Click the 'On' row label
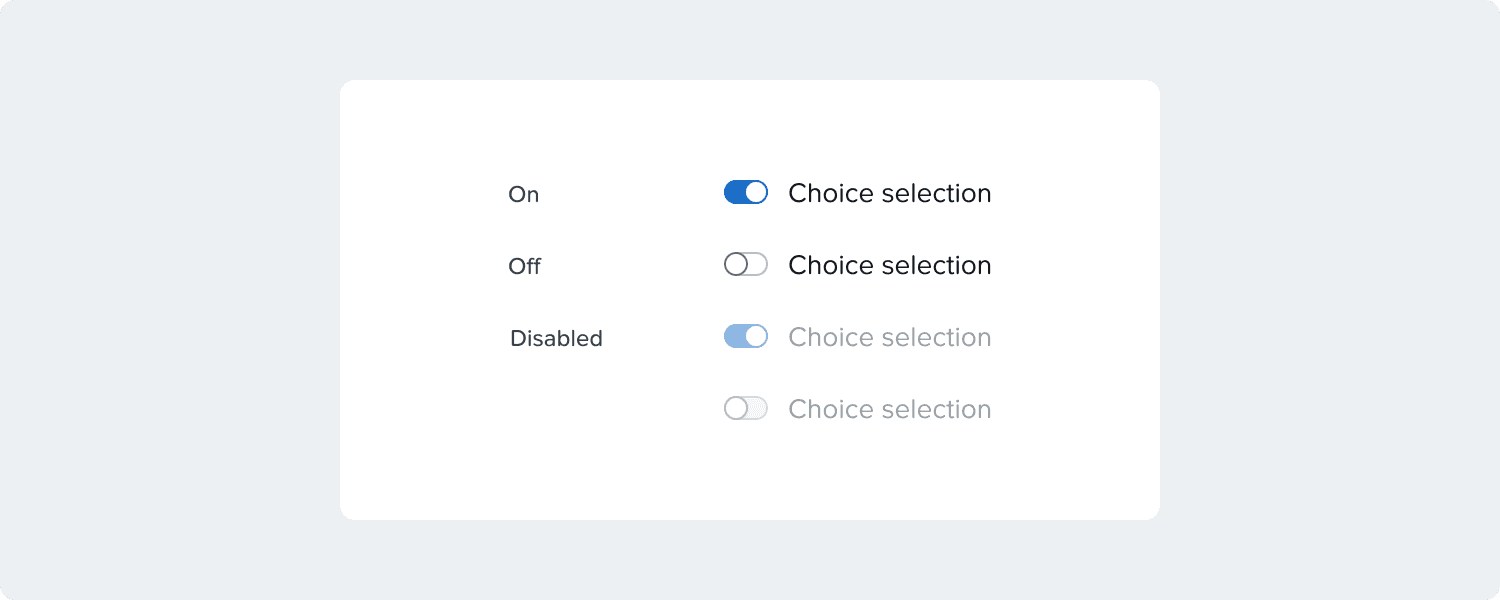1500x600 pixels. 523,194
